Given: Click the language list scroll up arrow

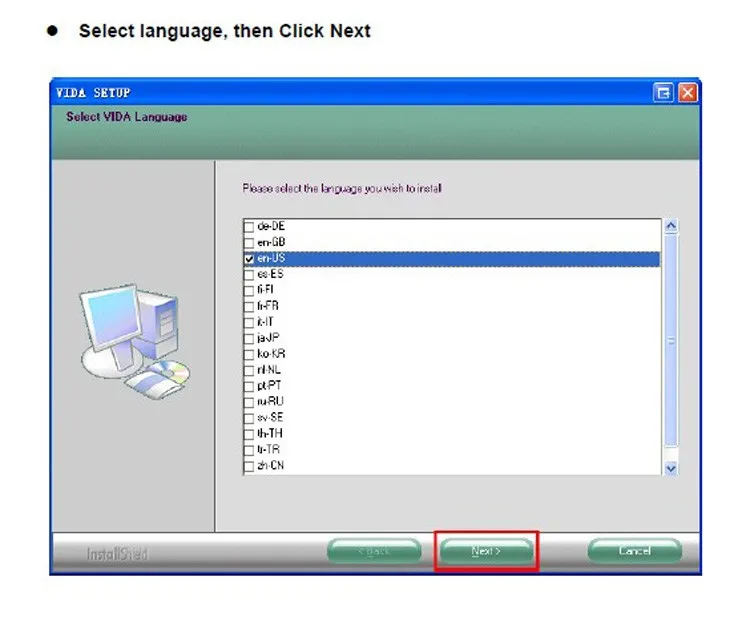Looking at the screenshot, I should click(x=671, y=226).
